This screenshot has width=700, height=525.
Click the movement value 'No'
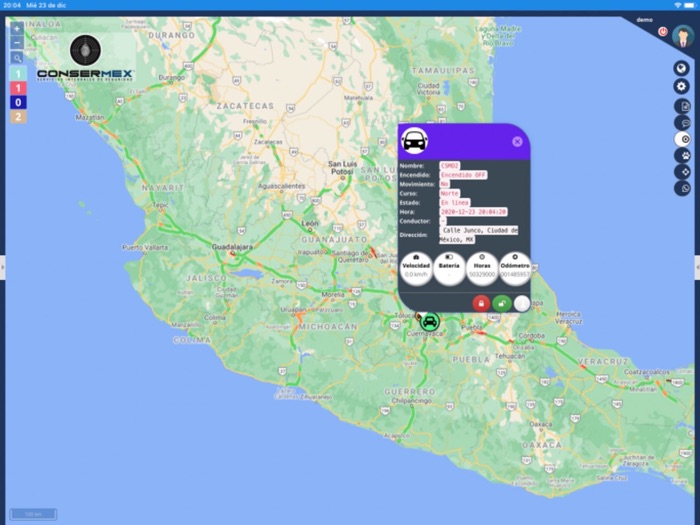pos(444,184)
